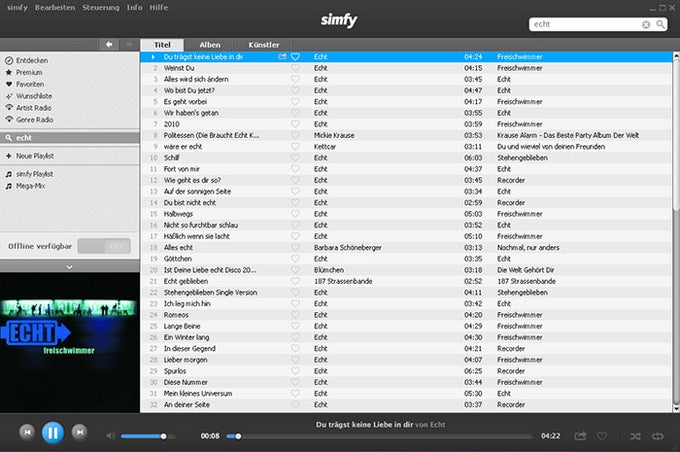Select the song Wir haben's getan
The height and width of the screenshot is (452, 680).
(191, 113)
